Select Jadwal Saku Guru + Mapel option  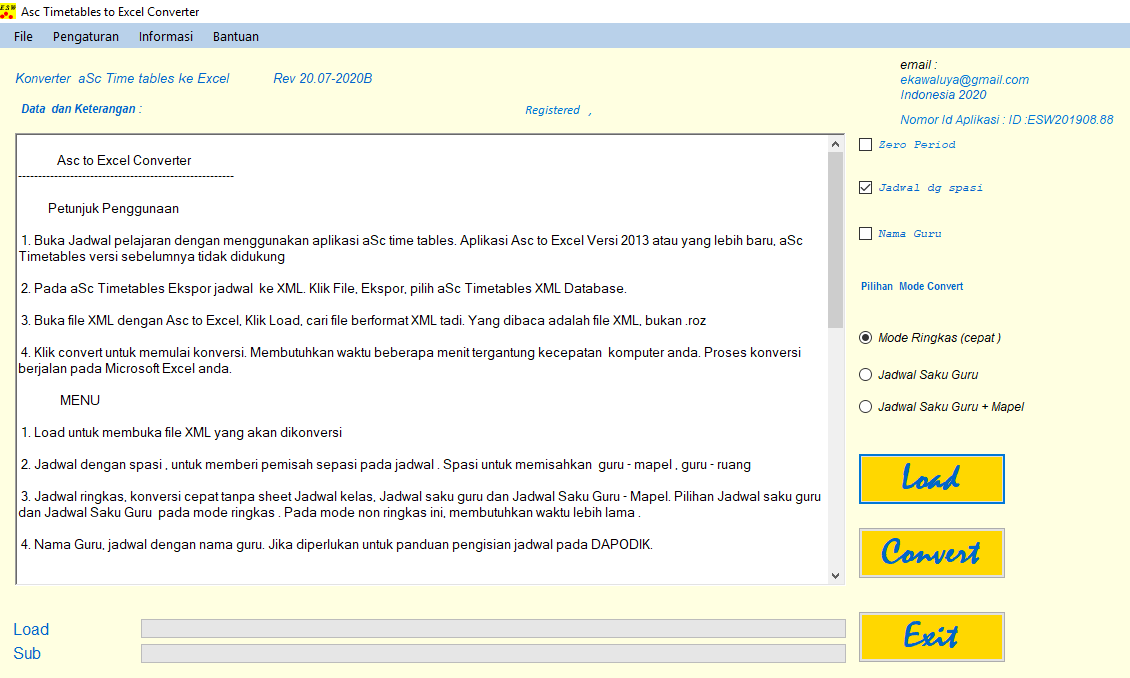(866, 407)
